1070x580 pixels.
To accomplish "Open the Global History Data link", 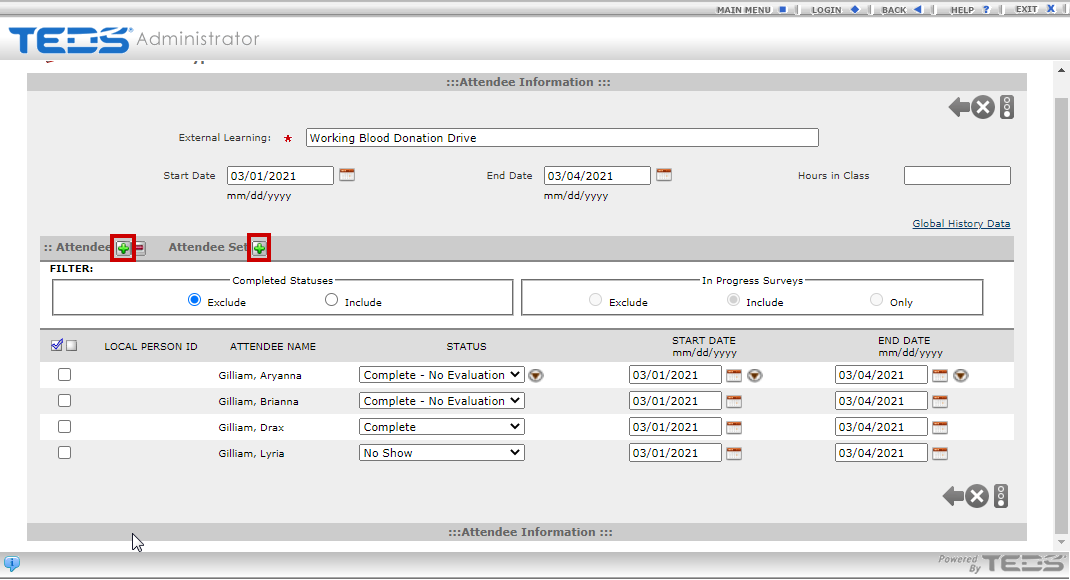I will 961,224.
